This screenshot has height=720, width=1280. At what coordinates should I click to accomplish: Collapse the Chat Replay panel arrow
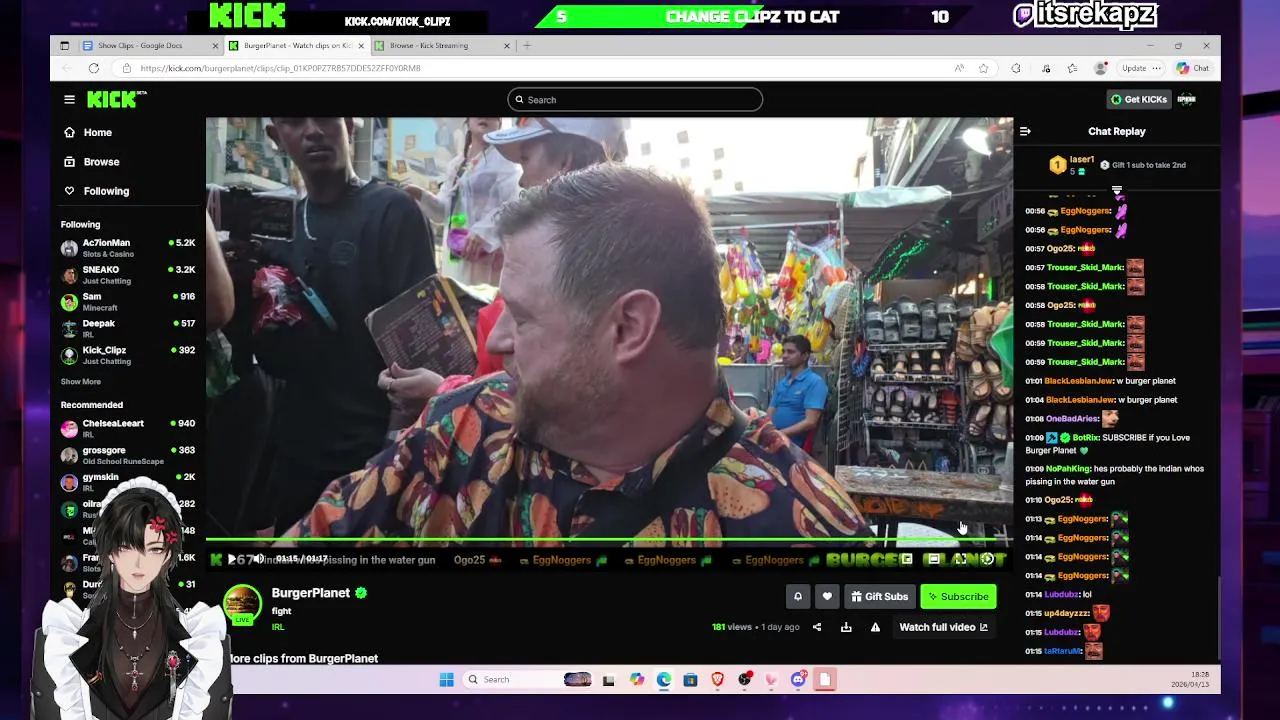[x=1025, y=131]
